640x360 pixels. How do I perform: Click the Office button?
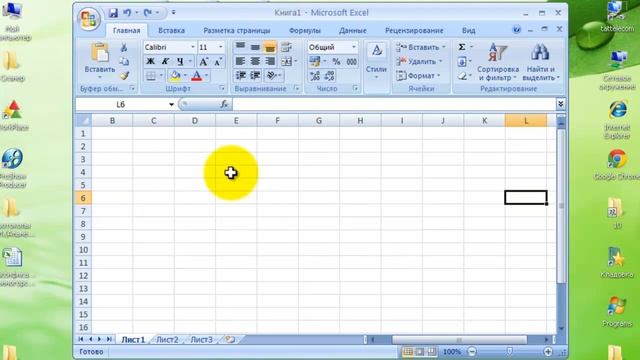click(89, 19)
